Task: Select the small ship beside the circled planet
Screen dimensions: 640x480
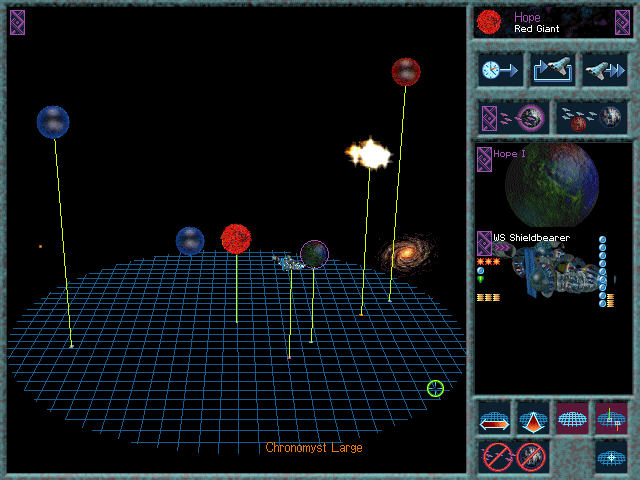Action: coord(289,262)
